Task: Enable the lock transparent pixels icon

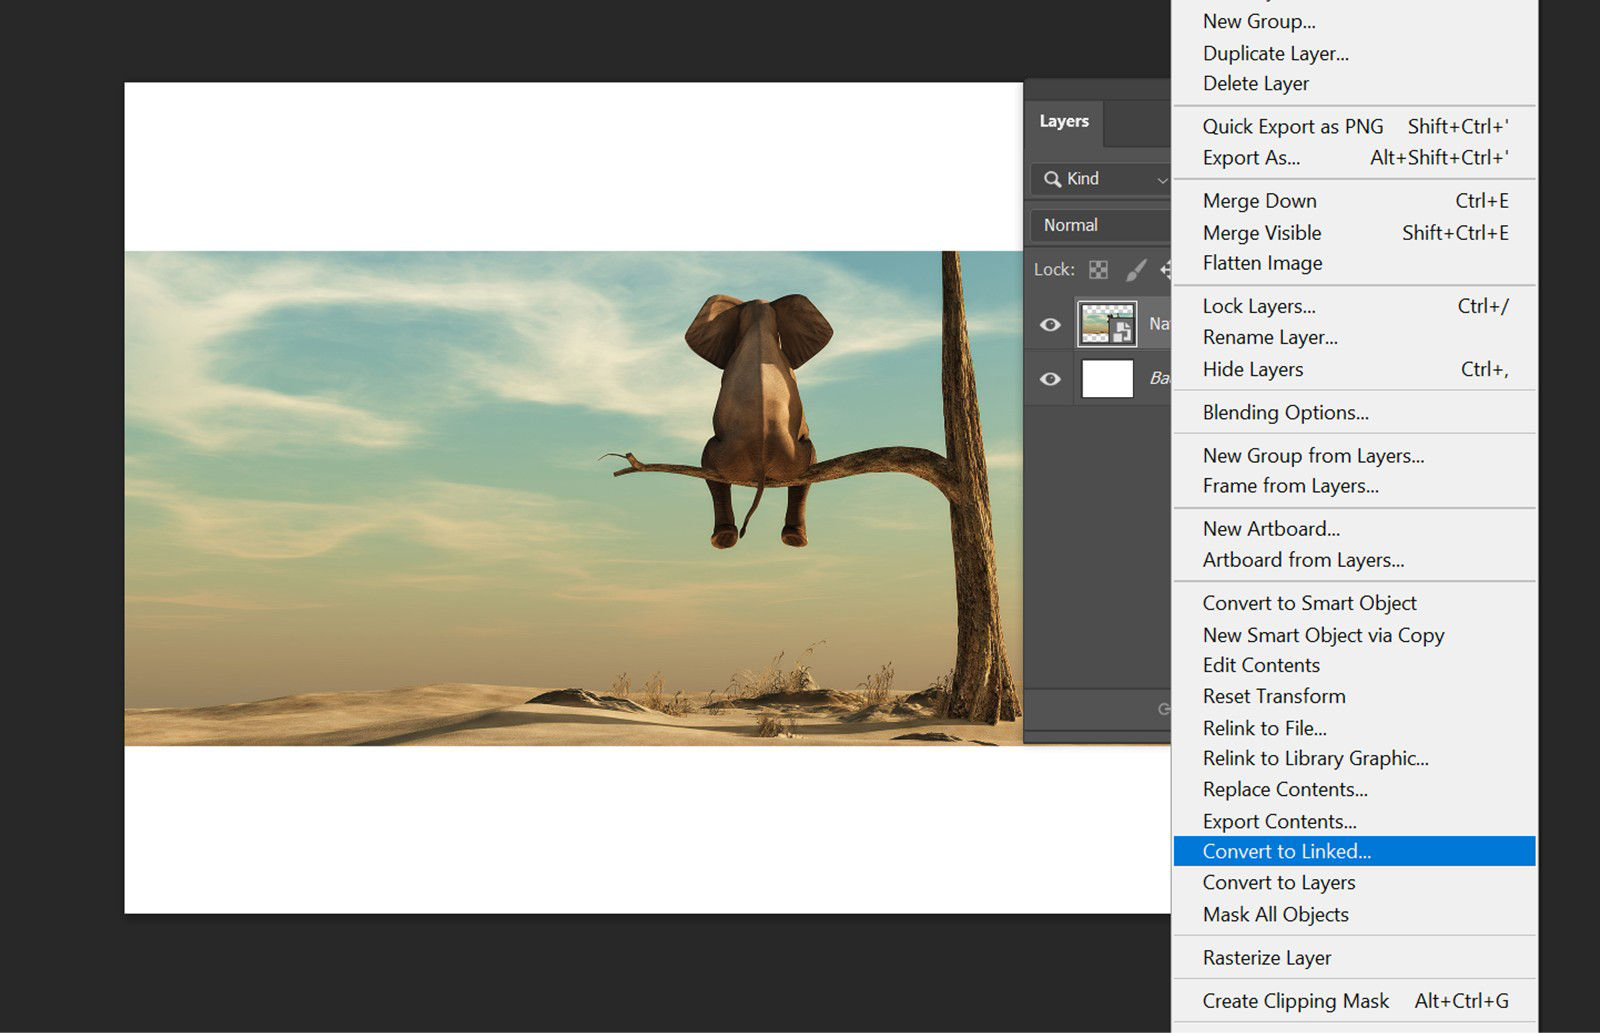Action: (x=1098, y=270)
